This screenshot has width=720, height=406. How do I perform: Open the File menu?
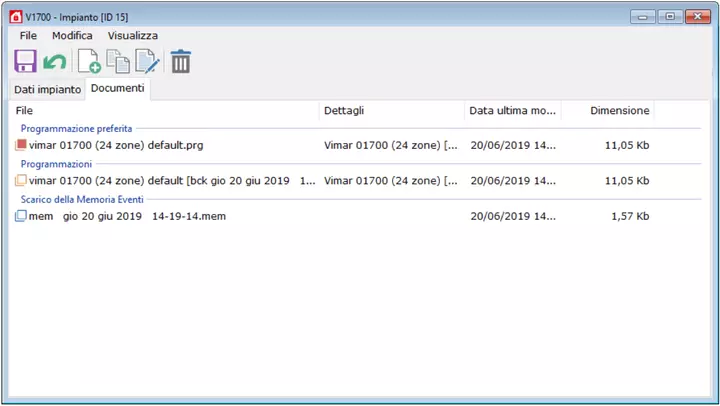(x=28, y=35)
